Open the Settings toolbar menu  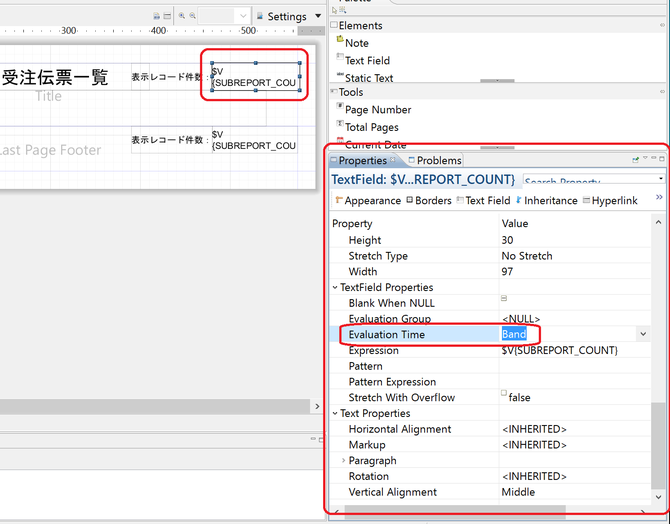click(288, 16)
